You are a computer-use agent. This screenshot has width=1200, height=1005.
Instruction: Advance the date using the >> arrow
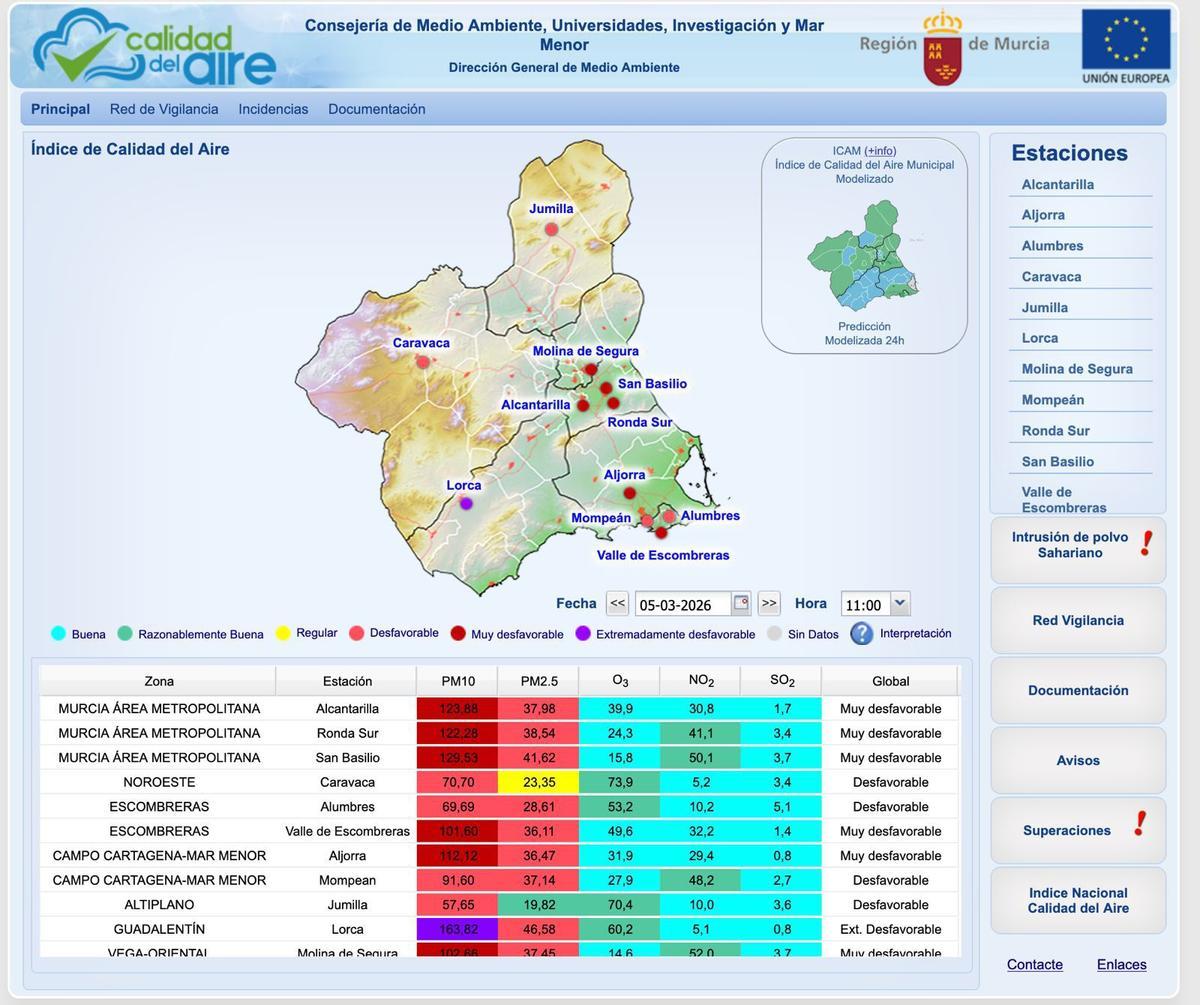pos(768,603)
